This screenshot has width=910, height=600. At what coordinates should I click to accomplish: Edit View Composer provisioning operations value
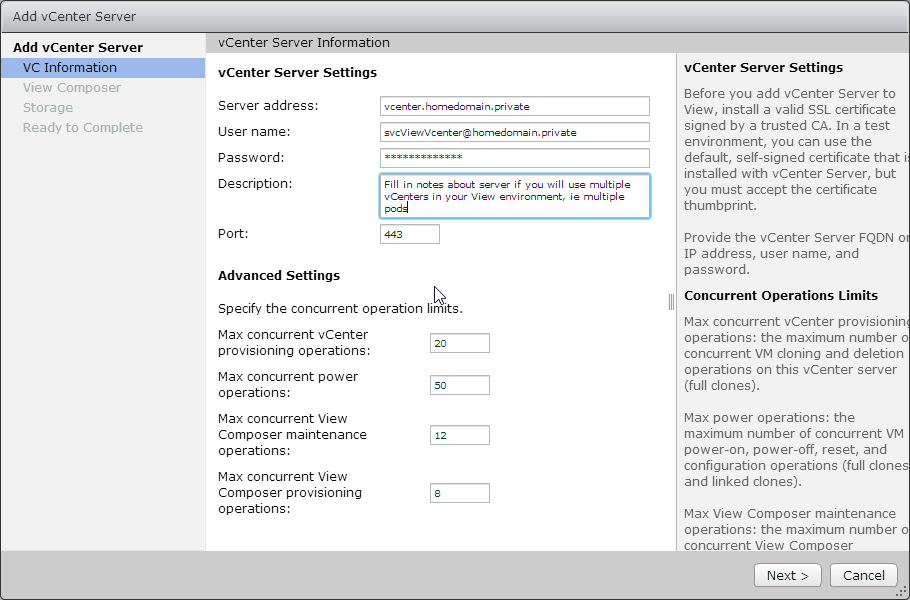(x=460, y=493)
